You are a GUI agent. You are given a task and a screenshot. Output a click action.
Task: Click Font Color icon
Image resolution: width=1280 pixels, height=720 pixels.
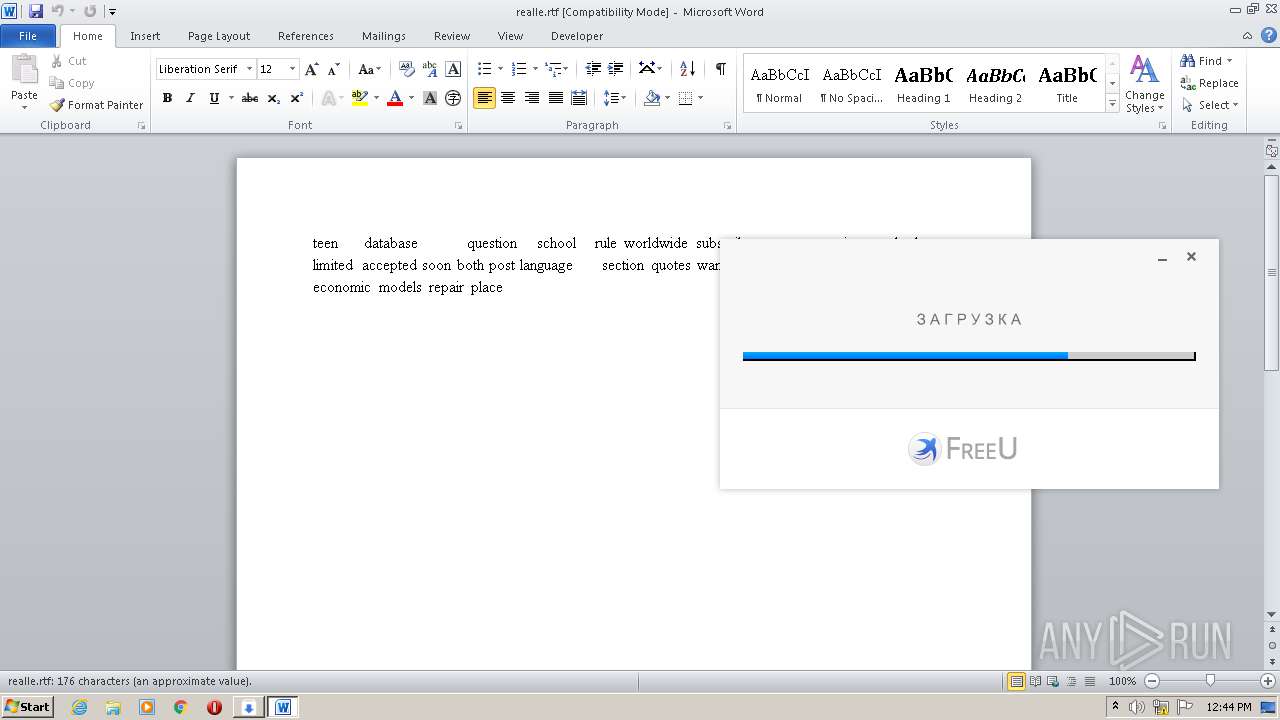coord(395,98)
